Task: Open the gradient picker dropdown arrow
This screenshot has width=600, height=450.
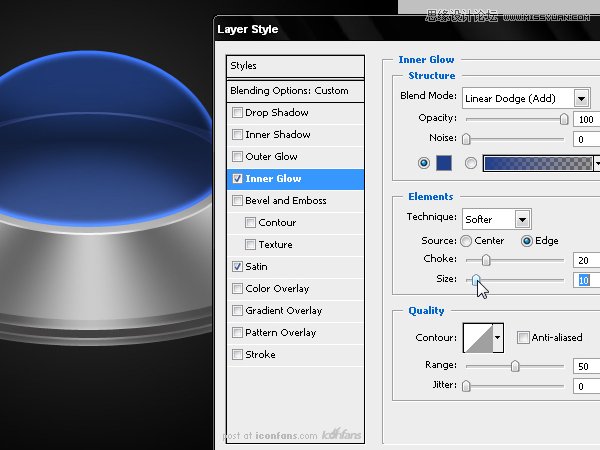Action: click(x=597, y=163)
